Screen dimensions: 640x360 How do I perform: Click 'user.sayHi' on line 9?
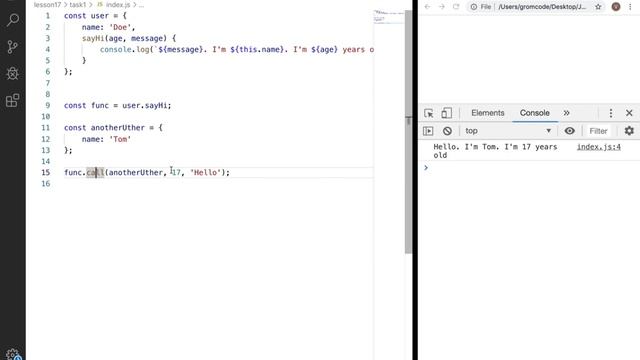coord(144,105)
